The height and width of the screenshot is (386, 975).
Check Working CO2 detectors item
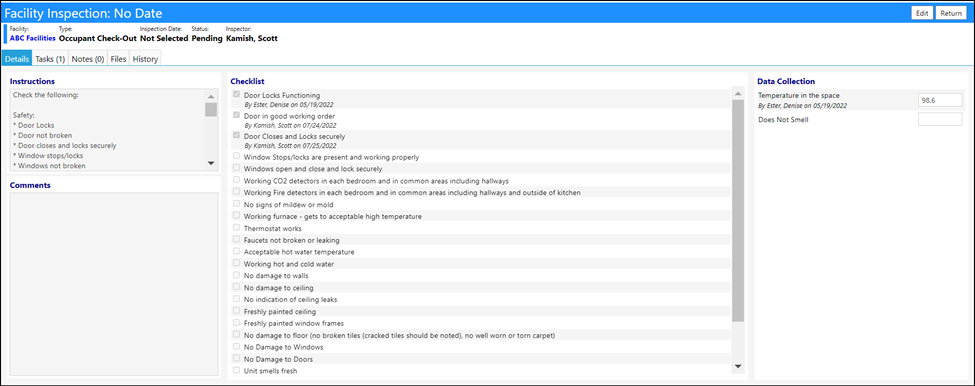[x=236, y=180]
